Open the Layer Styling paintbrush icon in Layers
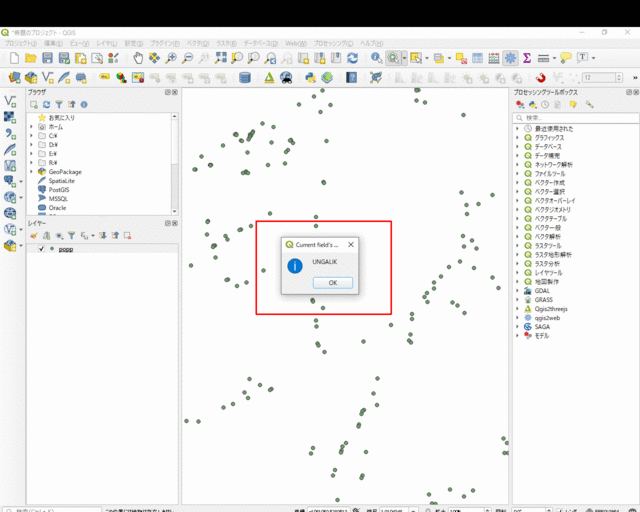Screen dimensions: 640x512 [x=34, y=236]
